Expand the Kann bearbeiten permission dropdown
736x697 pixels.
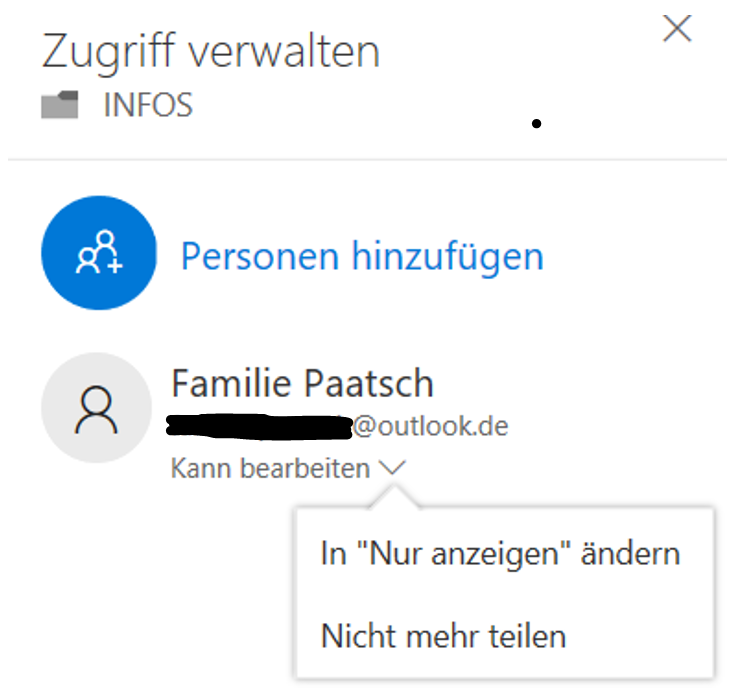click(x=288, y=468)
